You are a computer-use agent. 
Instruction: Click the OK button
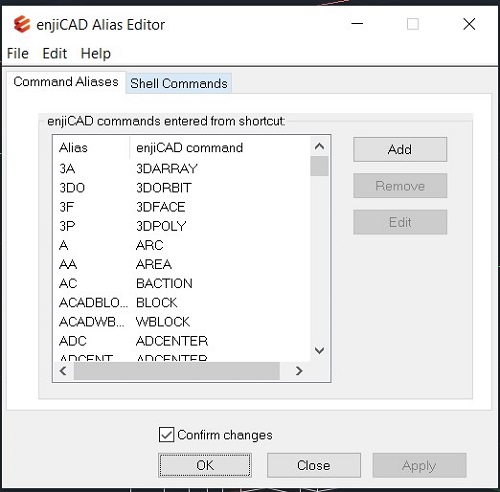click(205, 465)
